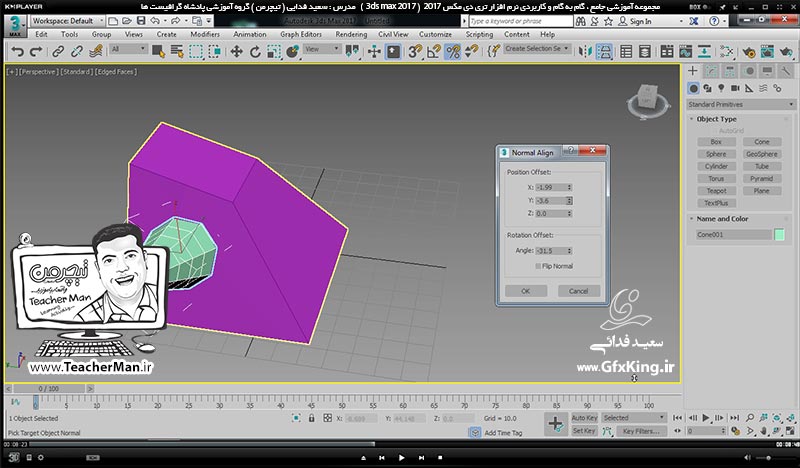Open the Curve Editor
800x468 pixels.
point(686,52)
